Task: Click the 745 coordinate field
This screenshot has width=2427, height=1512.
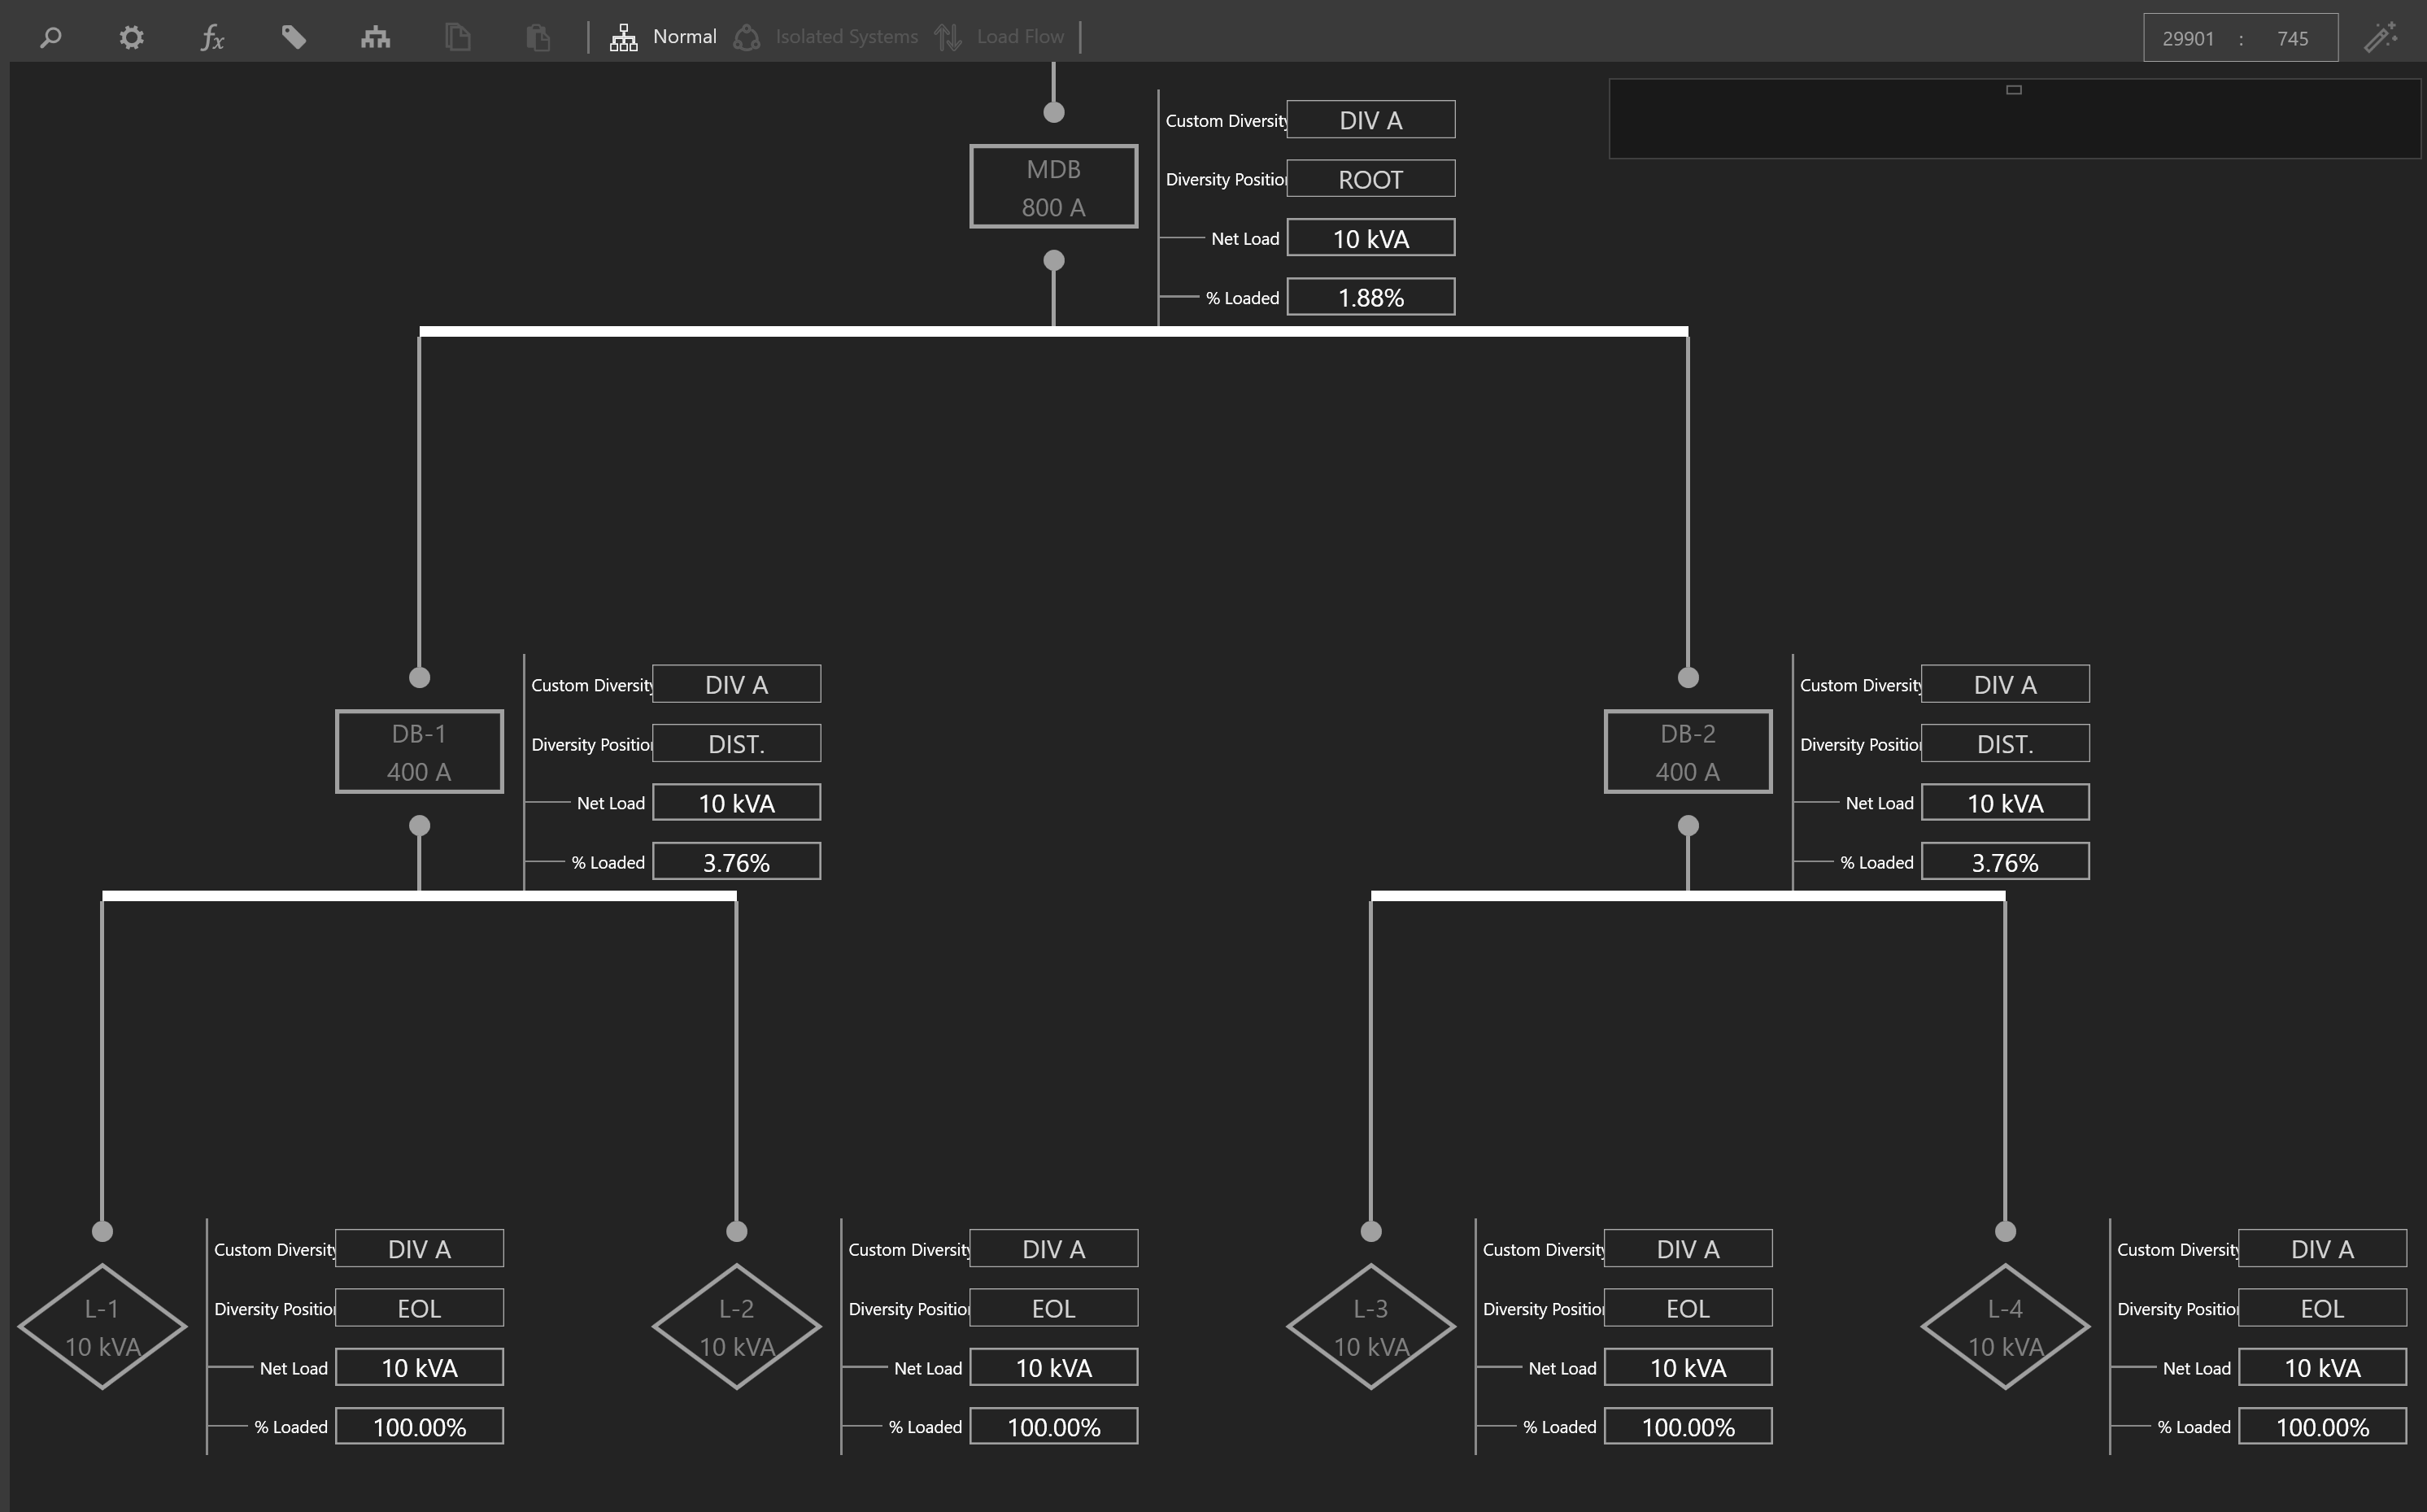Action: click(x=2292, y=39)
